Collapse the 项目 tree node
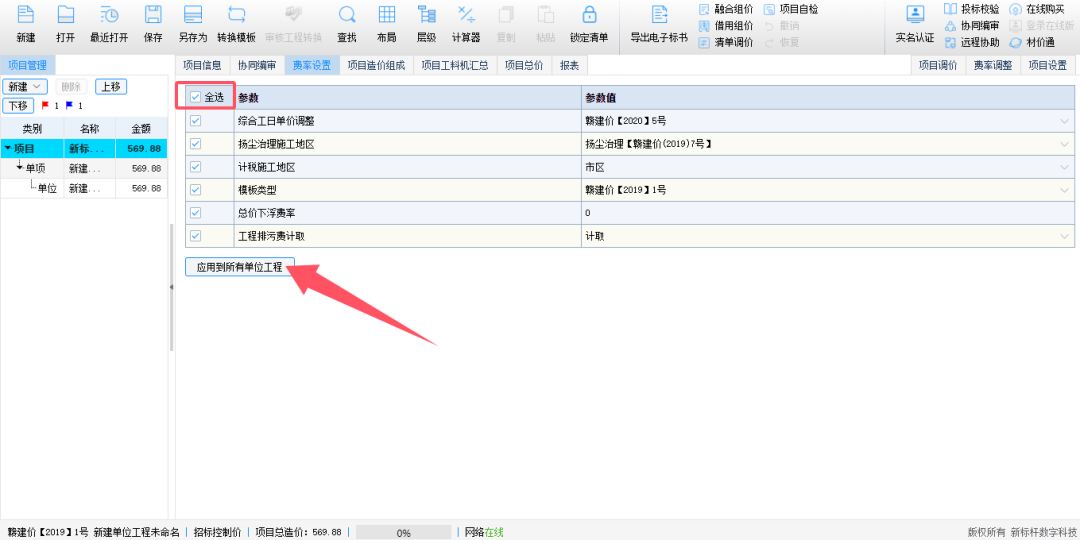The height and width of the screenshot is (540, 1080). [8, 148]
